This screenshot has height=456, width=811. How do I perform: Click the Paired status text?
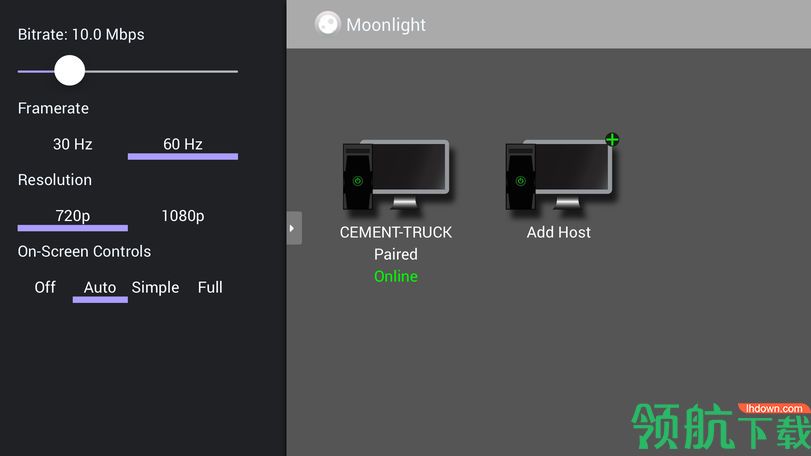tap(396, 254)
